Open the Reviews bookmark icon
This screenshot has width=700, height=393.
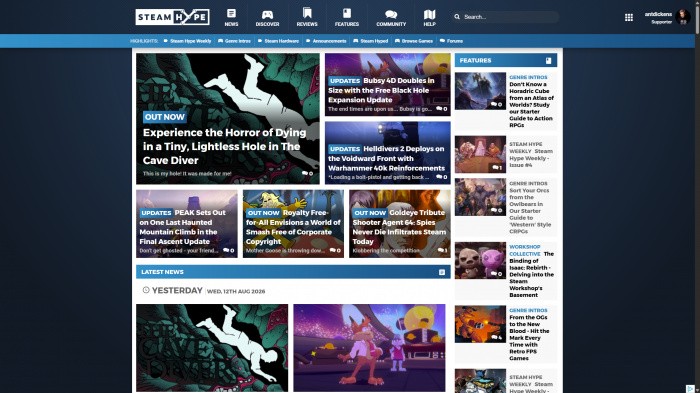pos(307,13)
